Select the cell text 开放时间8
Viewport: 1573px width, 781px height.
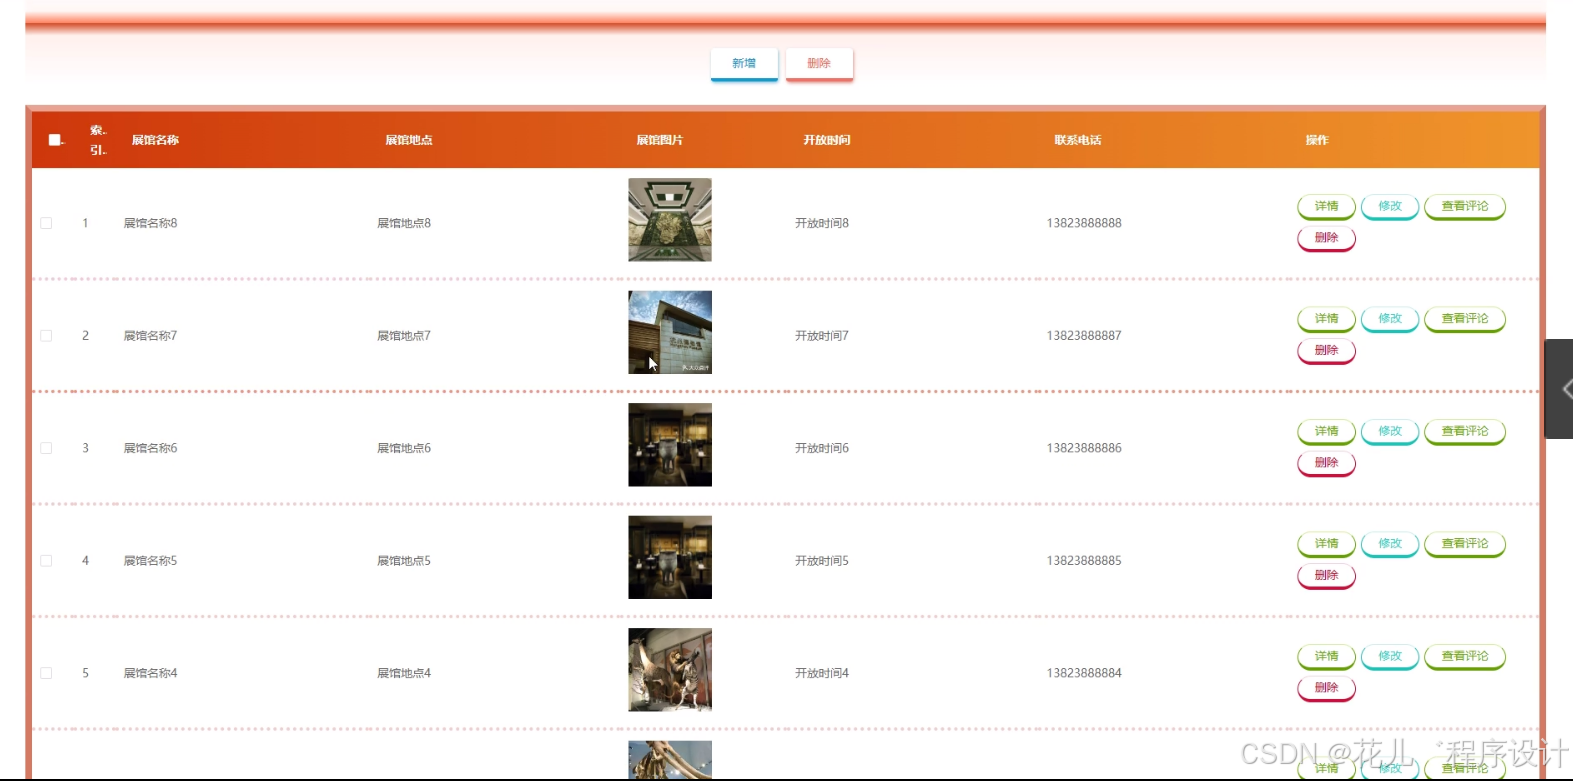click(822, 223)
